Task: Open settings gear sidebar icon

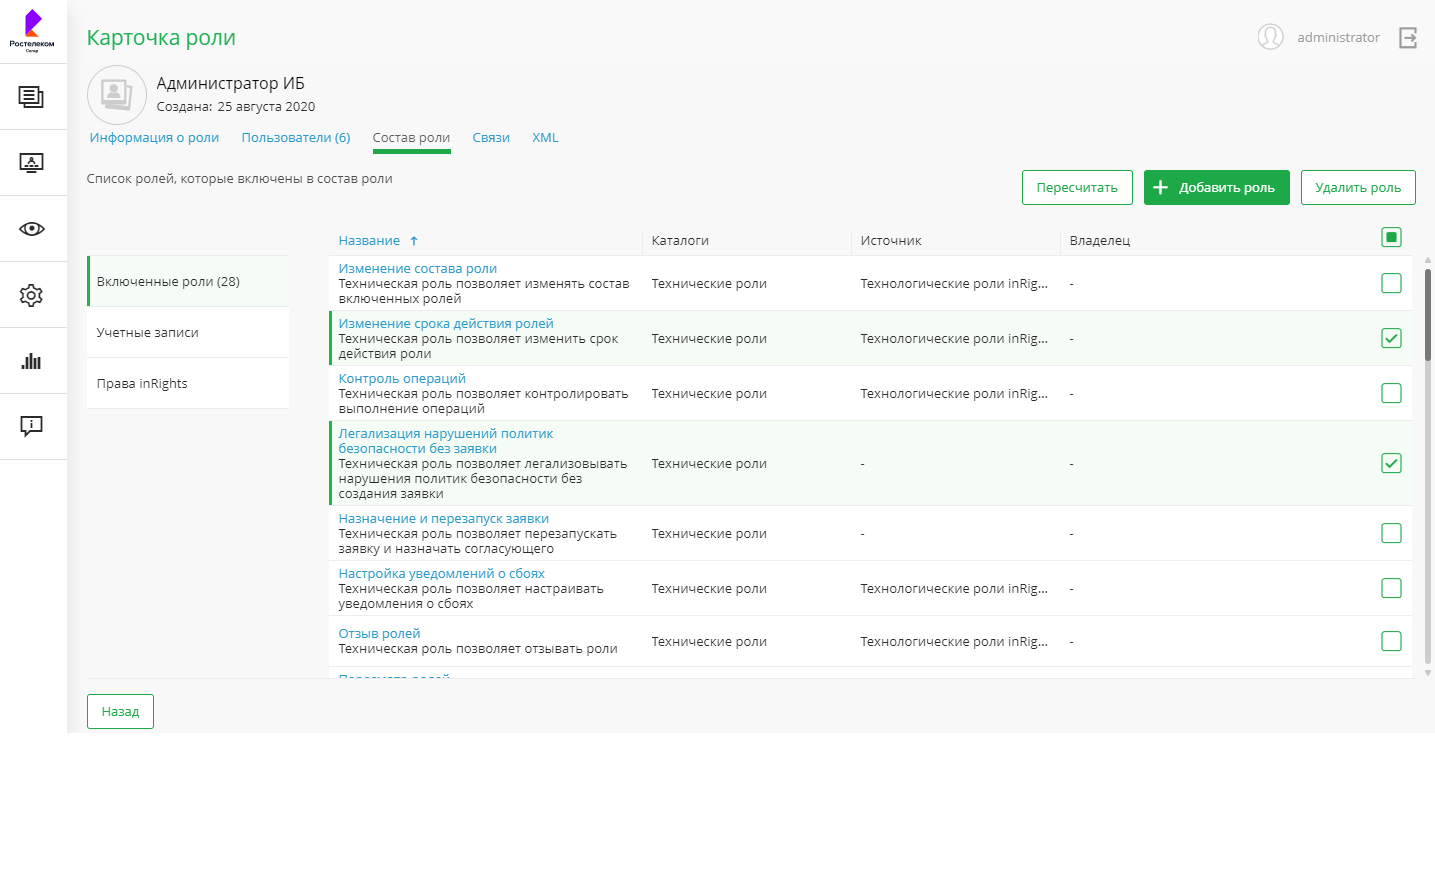Action: [x=32, y=295]
